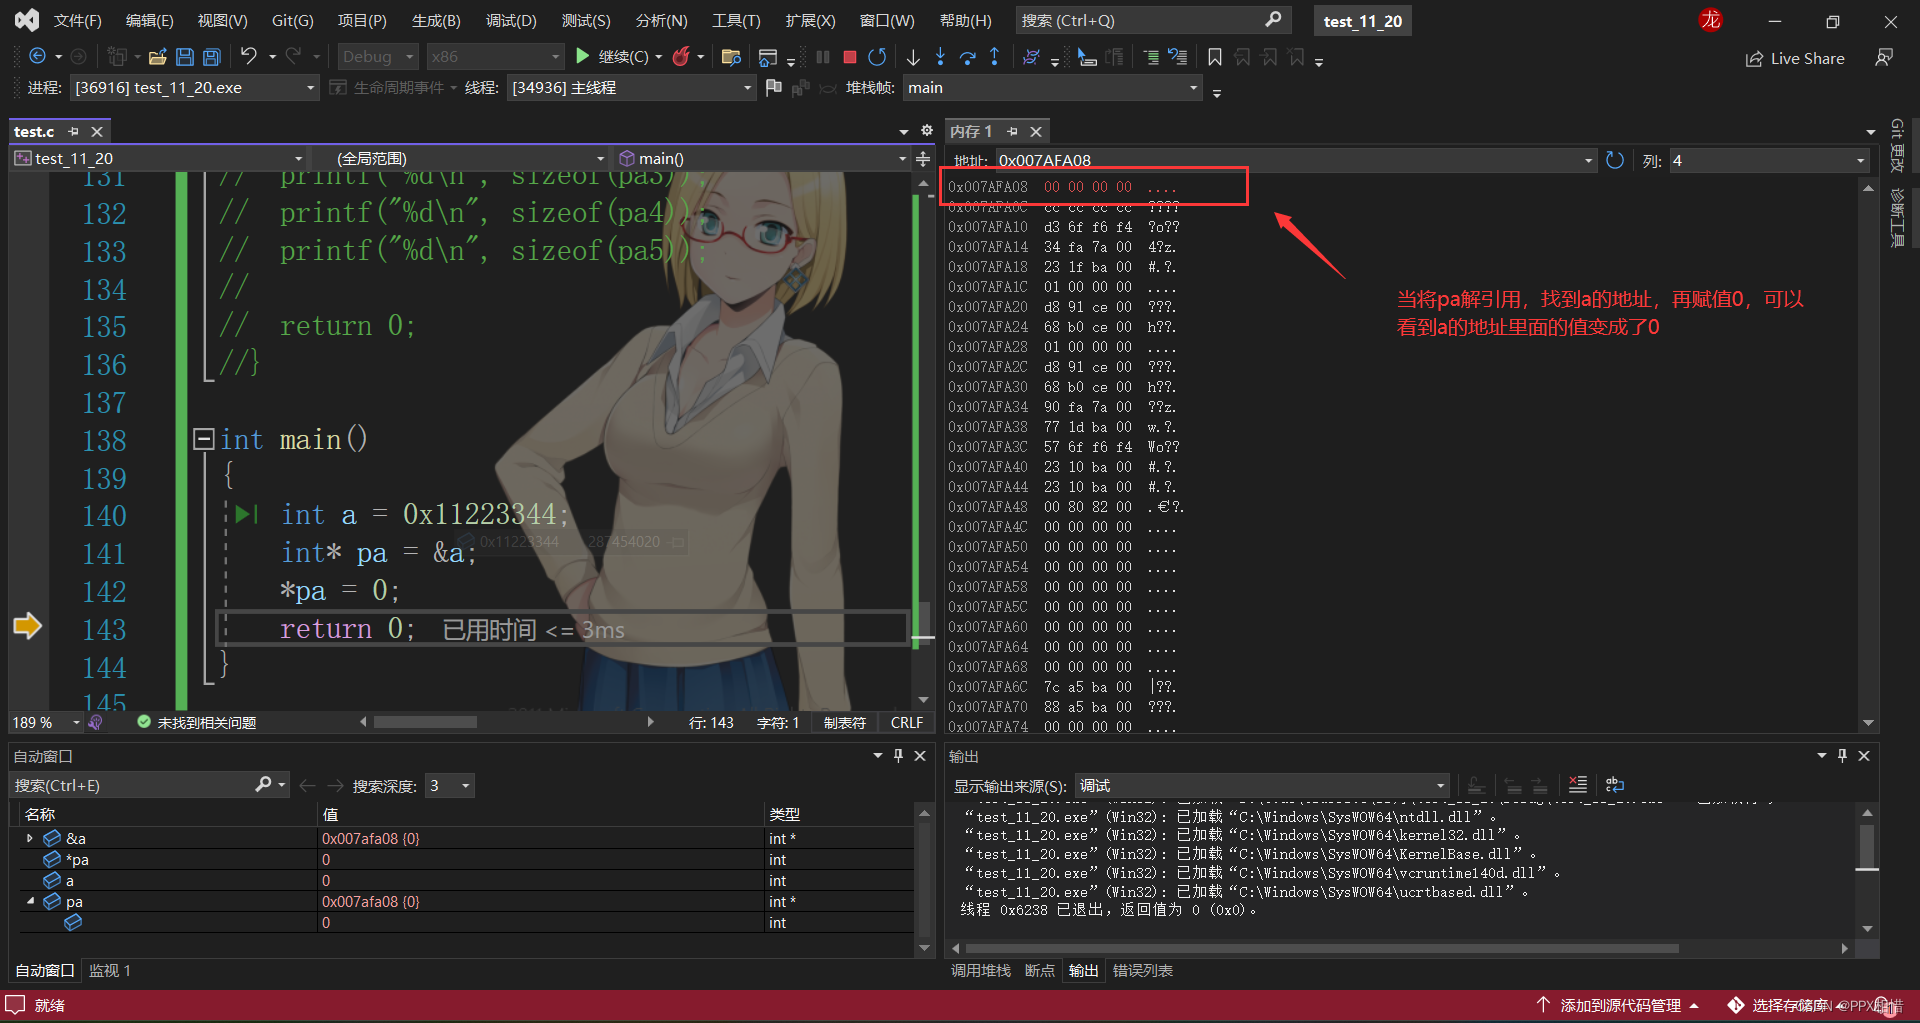The height and width of the screenshot is (1023, 1920).
Task: Switch to the 断点 tab
Action: pyautogui.click(x=1039, y=970)
